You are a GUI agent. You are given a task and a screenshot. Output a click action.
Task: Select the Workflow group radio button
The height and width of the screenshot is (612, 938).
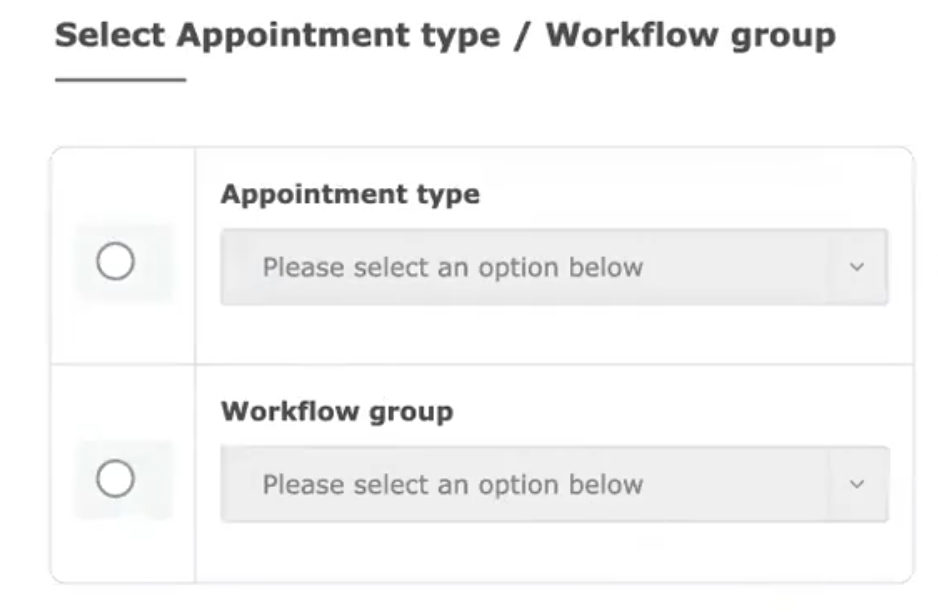pos(115,480)
